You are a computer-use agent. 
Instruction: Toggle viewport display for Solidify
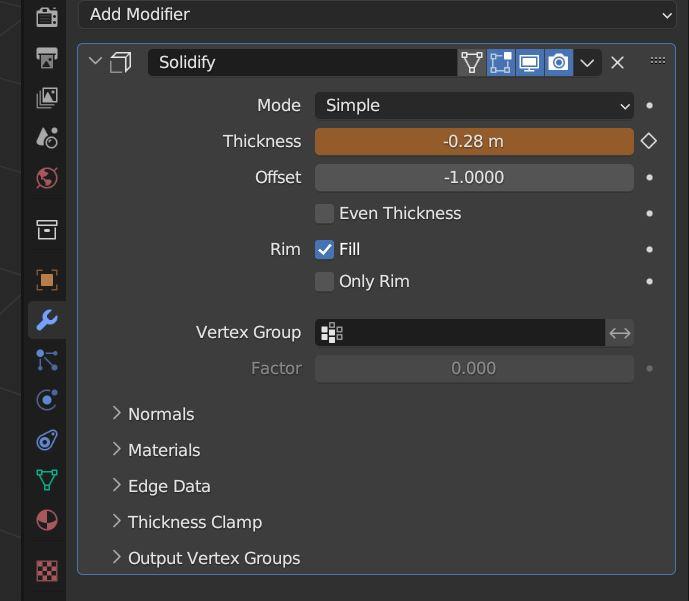[x=529, y=62]
